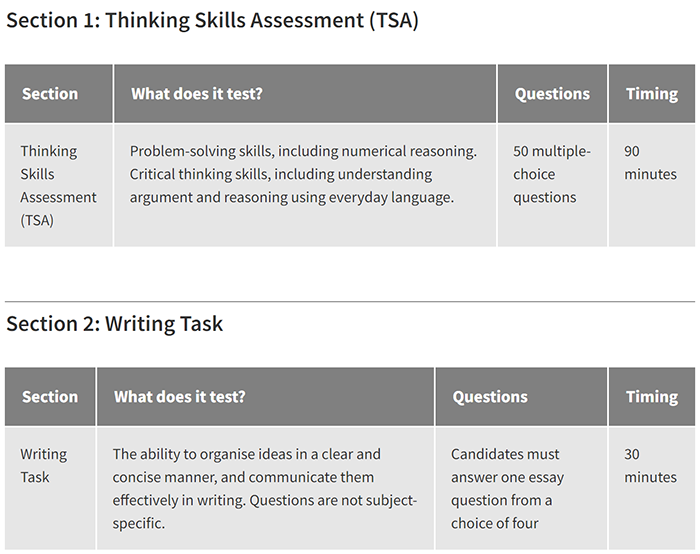The image size is (700, 554).
Task: Select the Section header in the Writing Task table
Action: pos(49,397)
